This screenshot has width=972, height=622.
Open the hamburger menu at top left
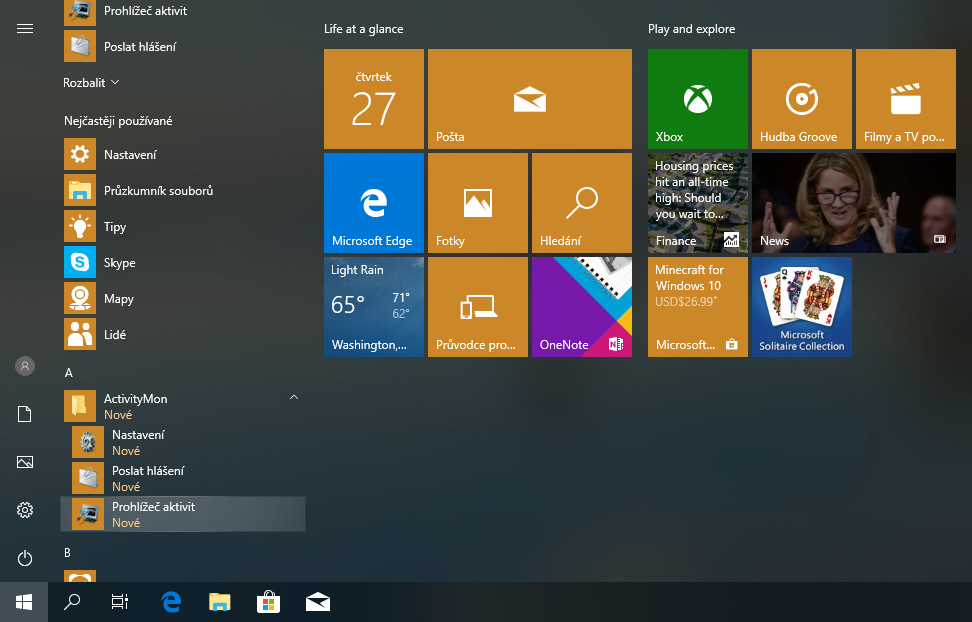click(x=25, y=29)
